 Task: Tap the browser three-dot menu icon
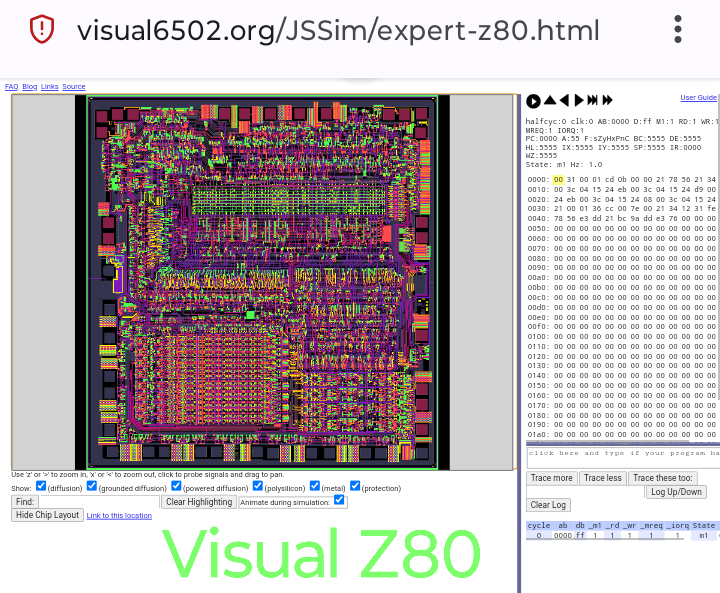(x=679, y=29)
